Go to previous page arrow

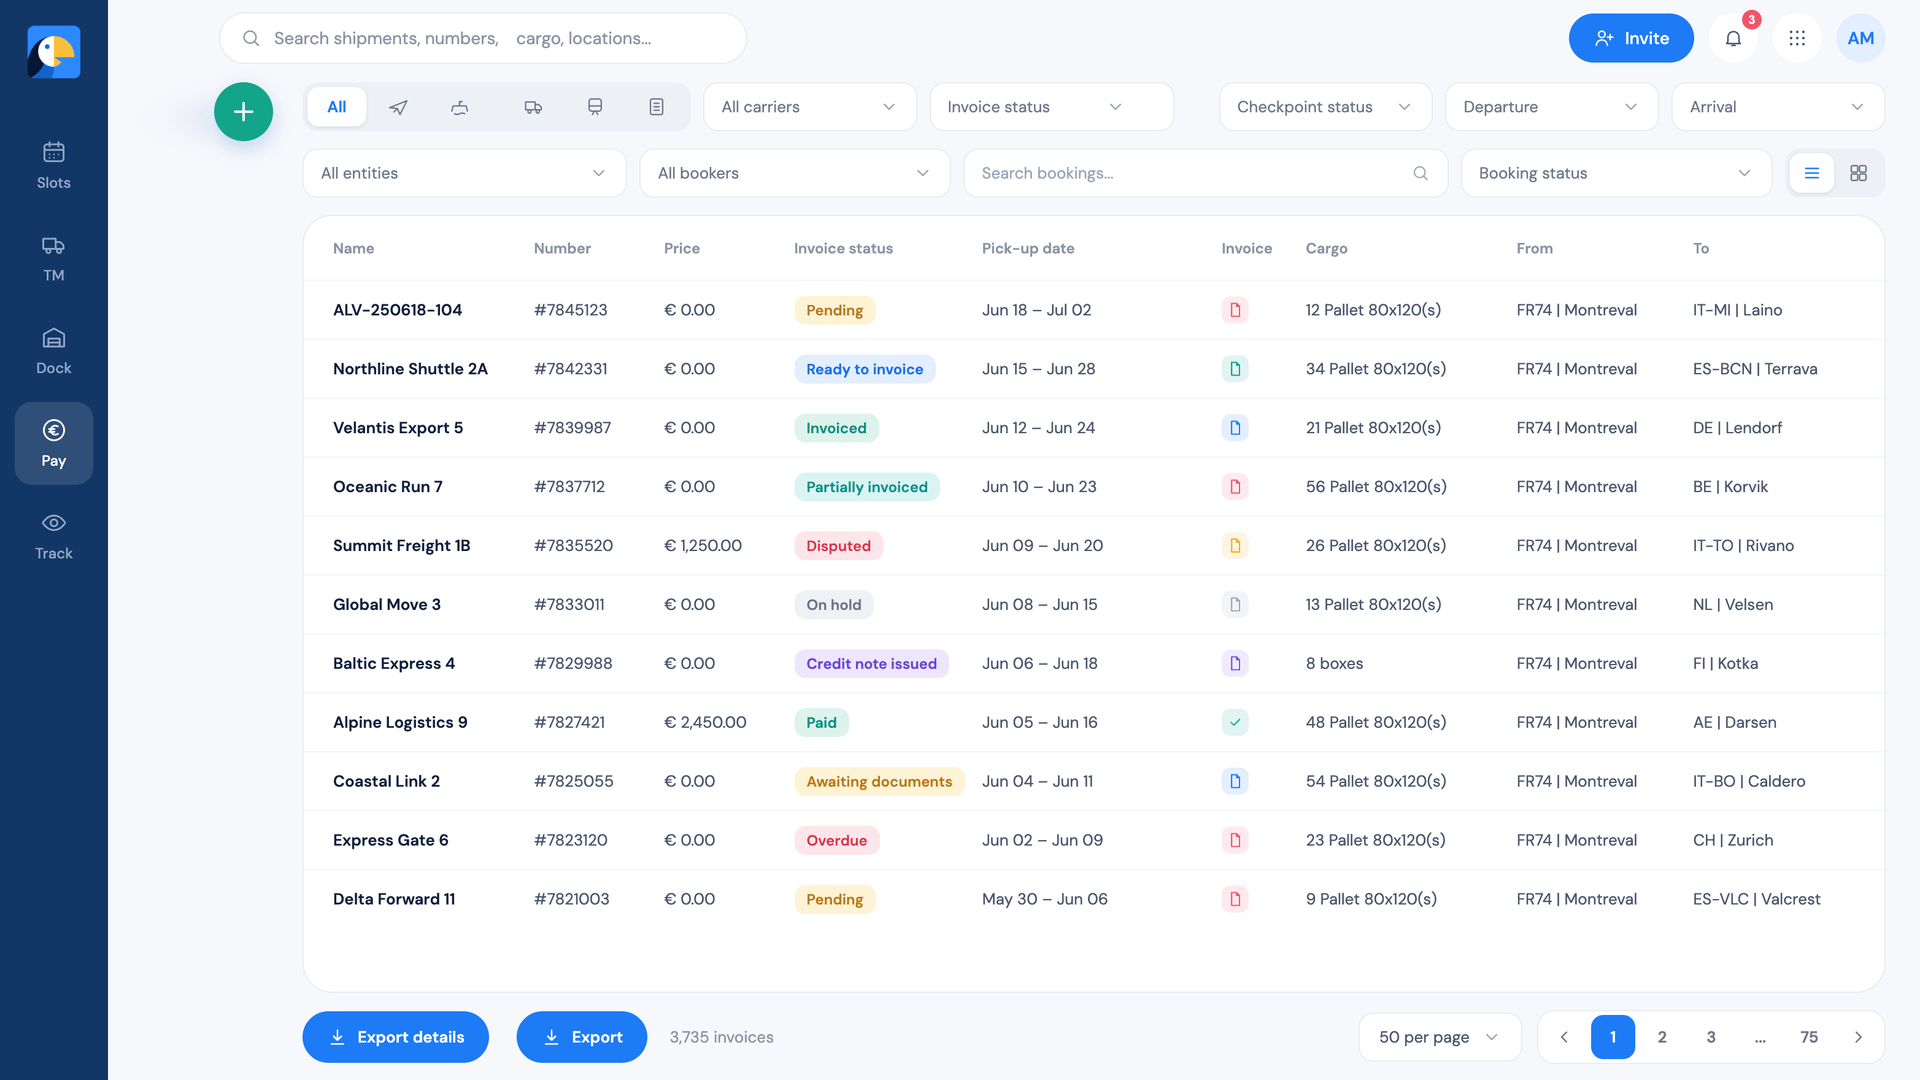point(1564,1037)
